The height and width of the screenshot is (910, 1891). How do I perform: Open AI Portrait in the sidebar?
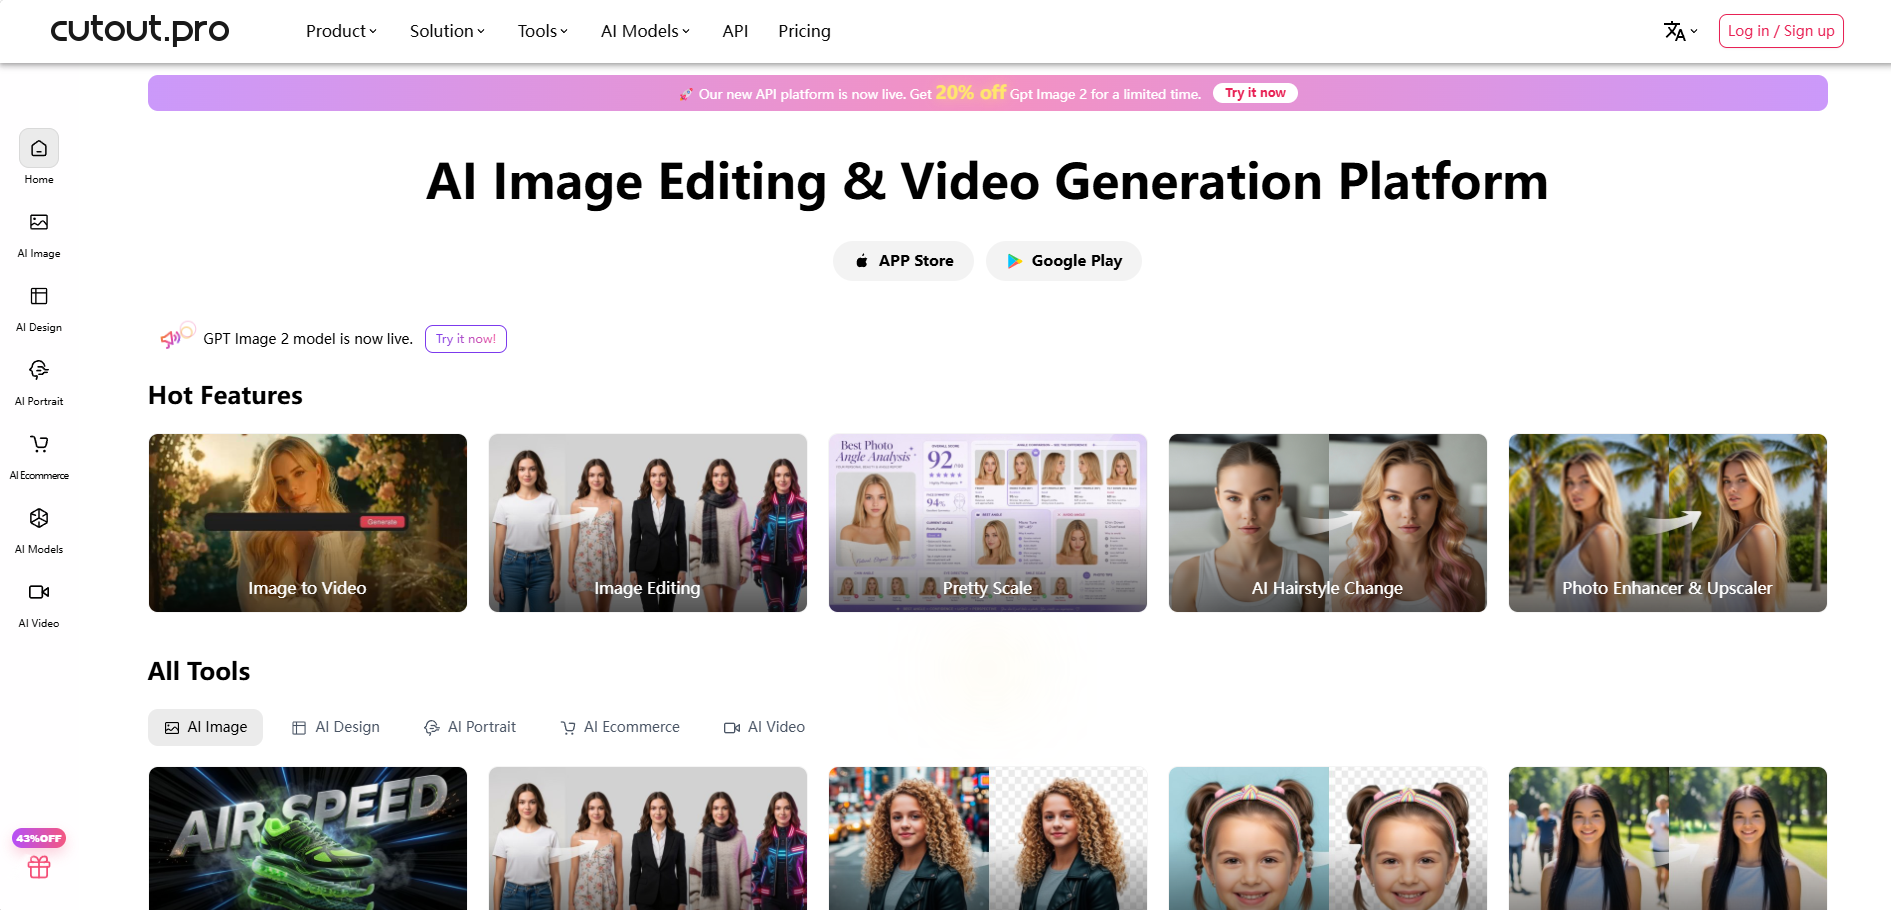click(x=39, y=381)
